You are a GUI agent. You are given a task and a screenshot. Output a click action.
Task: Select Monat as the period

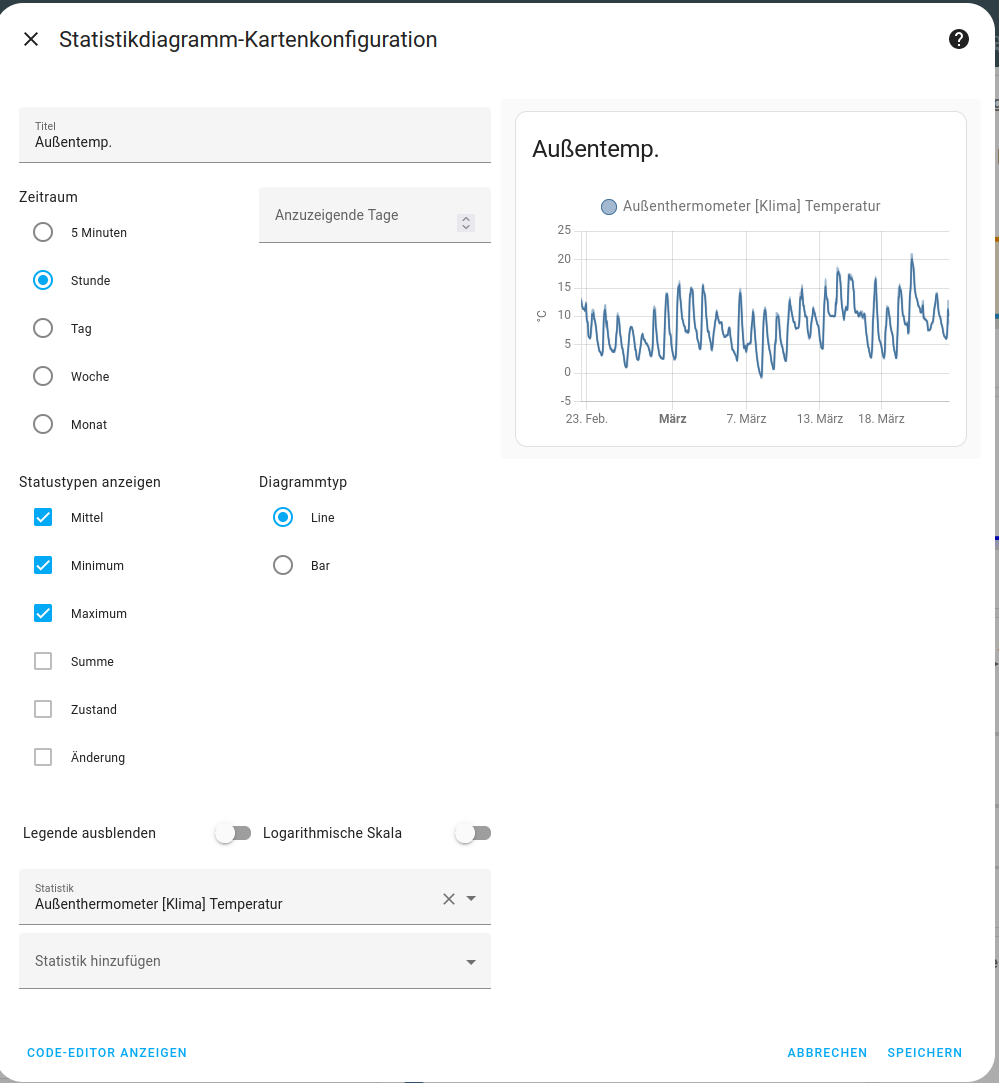(x=43, y=425)
